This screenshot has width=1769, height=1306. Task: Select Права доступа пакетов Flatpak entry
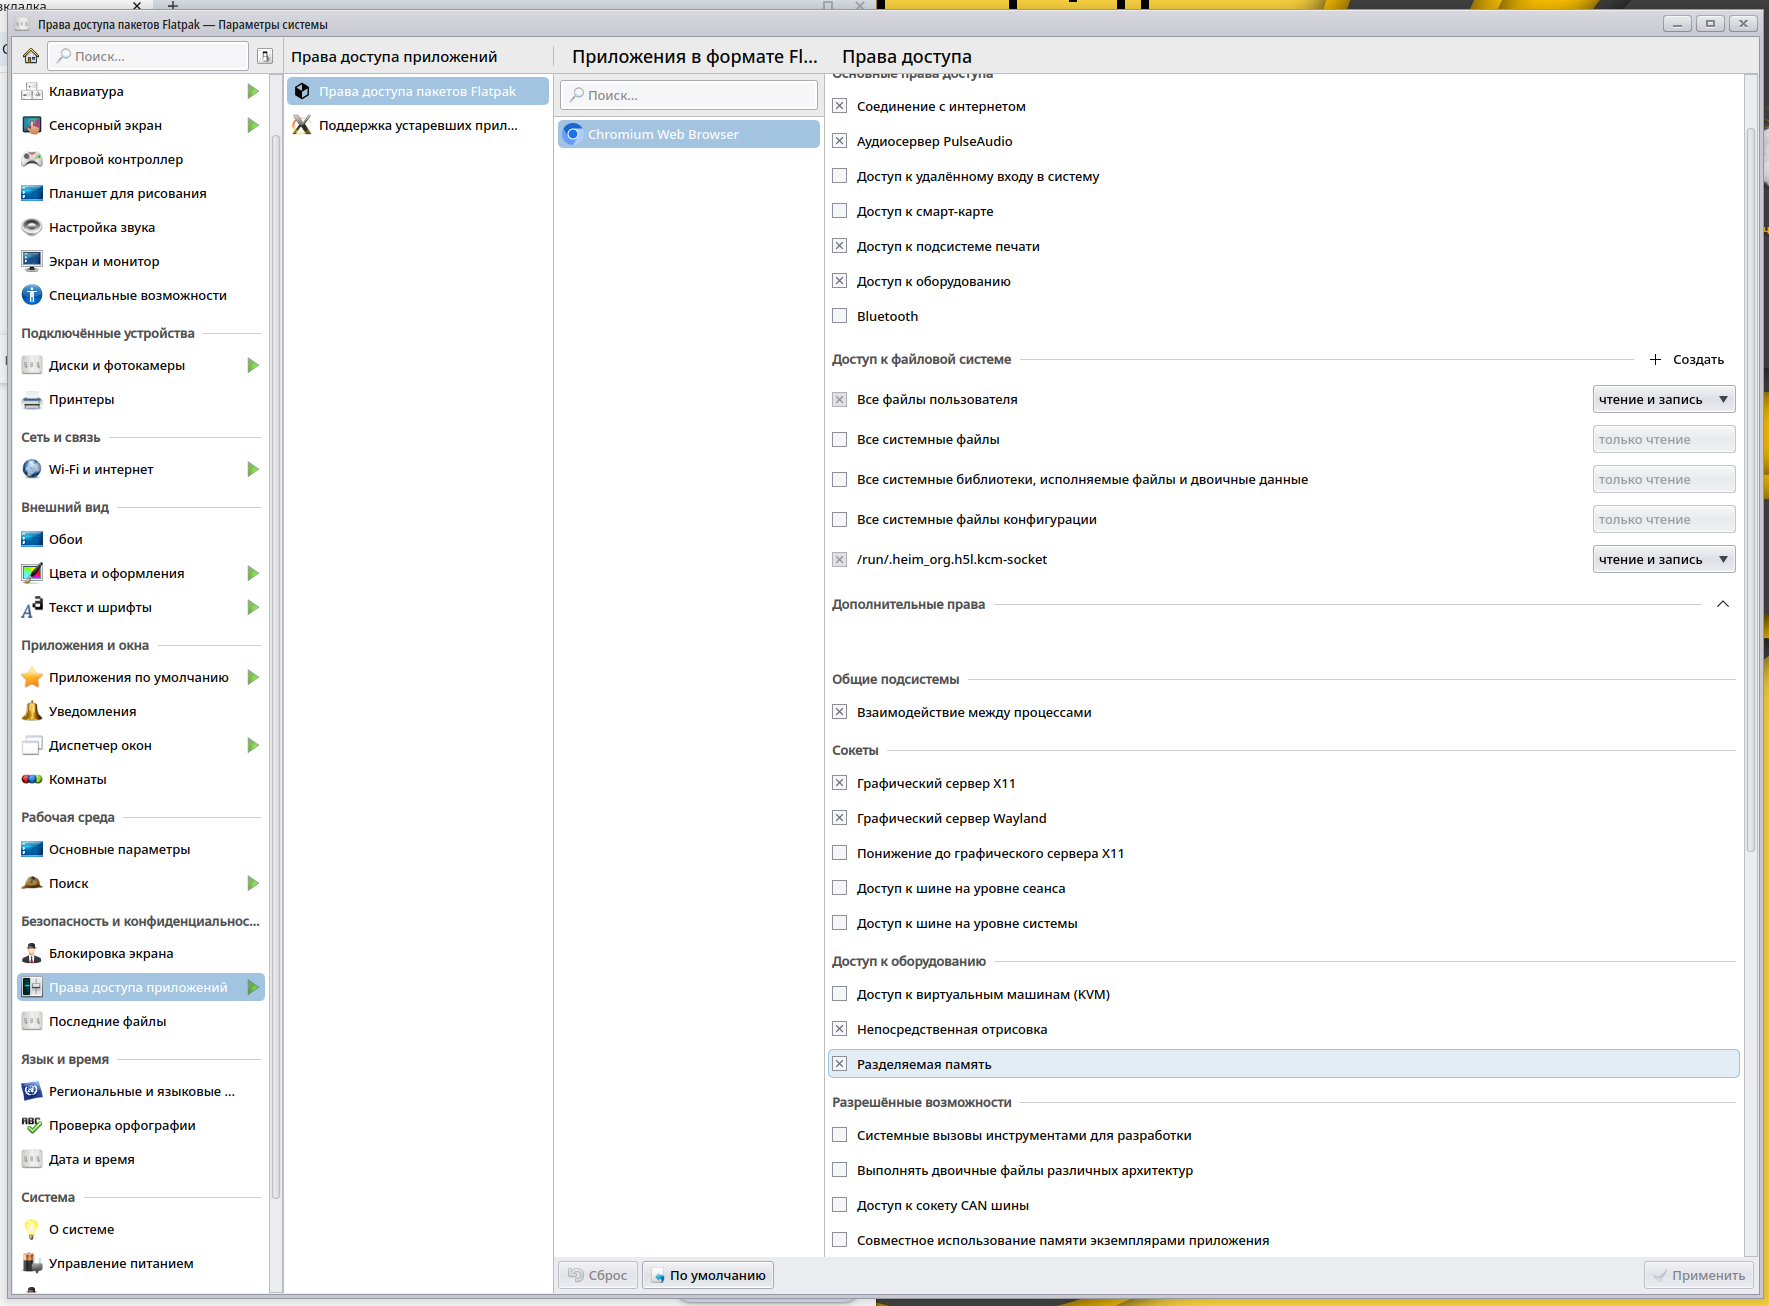pyautogui.click(x=418, y=91)
